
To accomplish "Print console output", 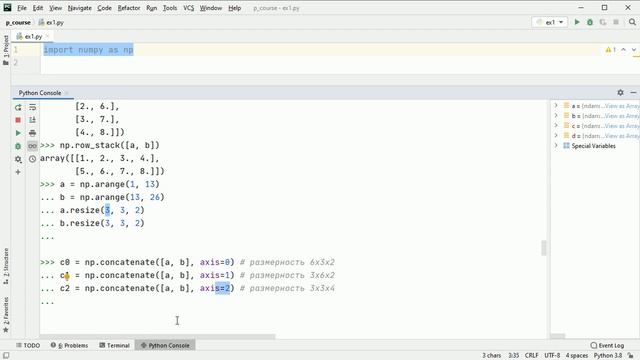I will tap(32, 133).
